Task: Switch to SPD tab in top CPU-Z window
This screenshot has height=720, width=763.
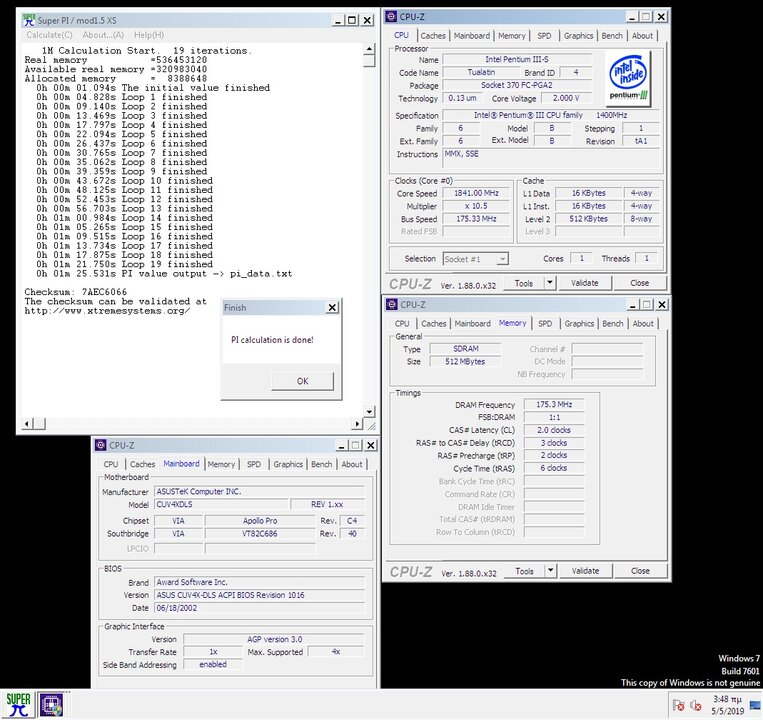Action: pyautogui.click(x=544, y=36)
